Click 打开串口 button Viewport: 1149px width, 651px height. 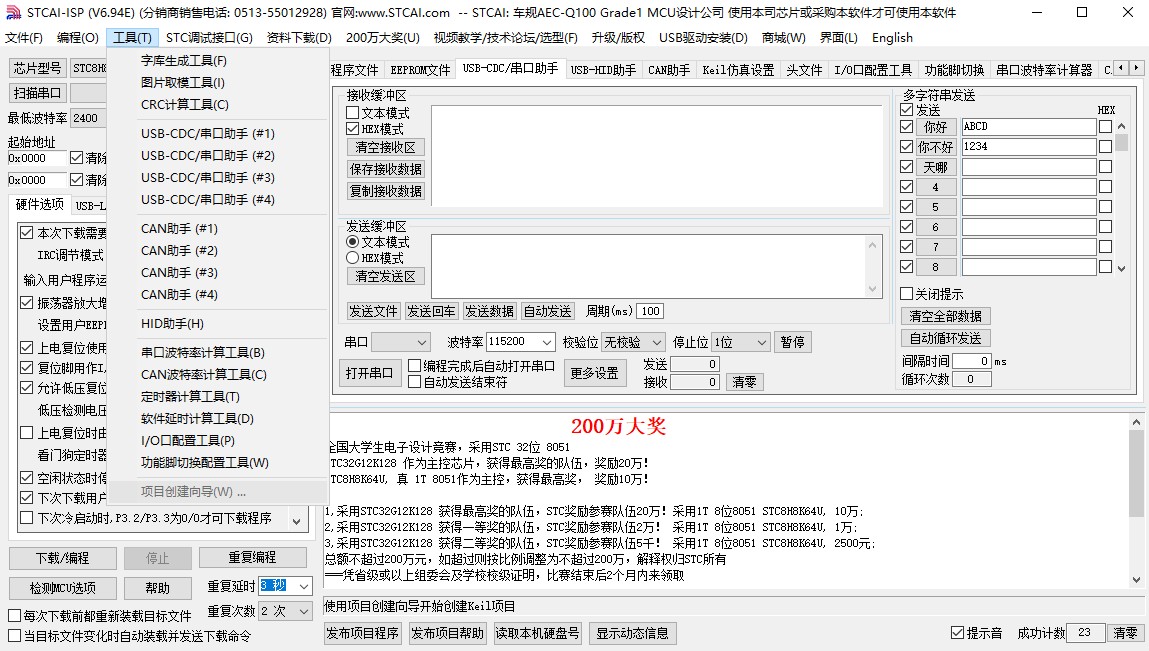click(x=369, y=372)
